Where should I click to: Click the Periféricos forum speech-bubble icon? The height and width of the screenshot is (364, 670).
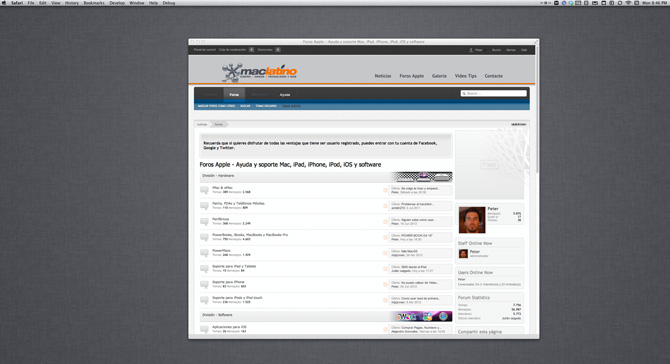tap(204, 221)
